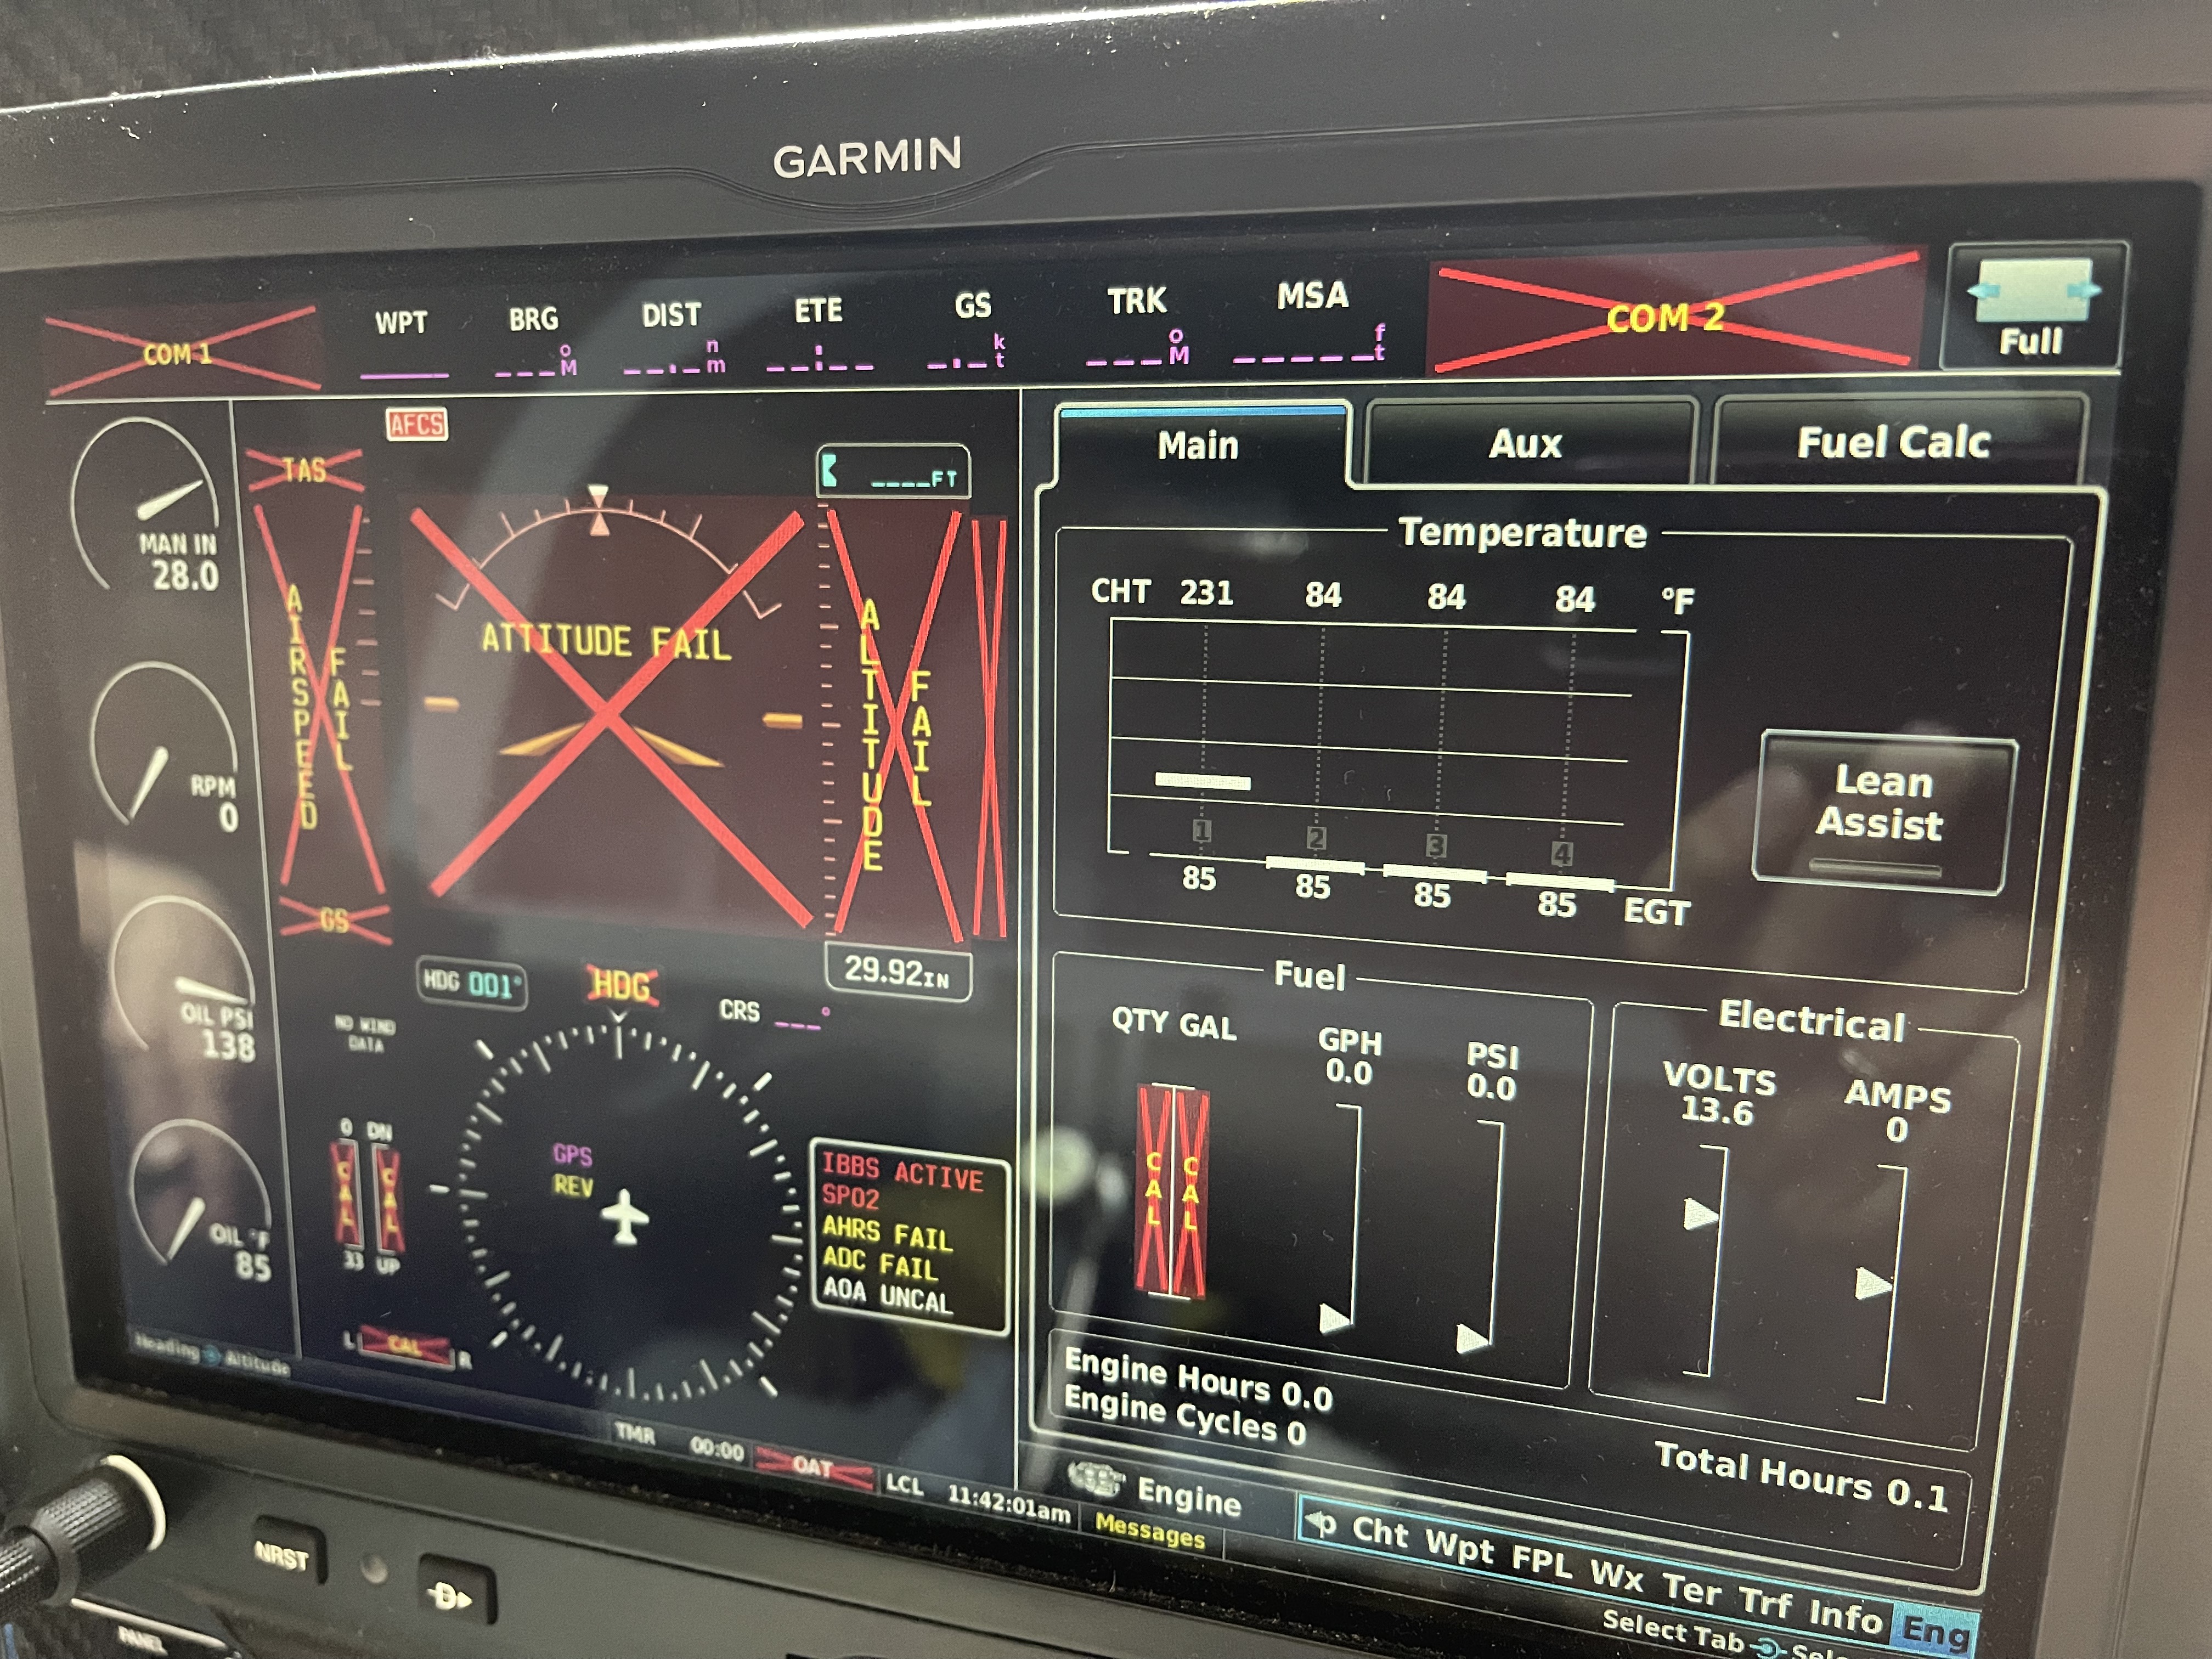
Task: Tap the red AFCS annunciator
Action: click(x=417, y=425)
